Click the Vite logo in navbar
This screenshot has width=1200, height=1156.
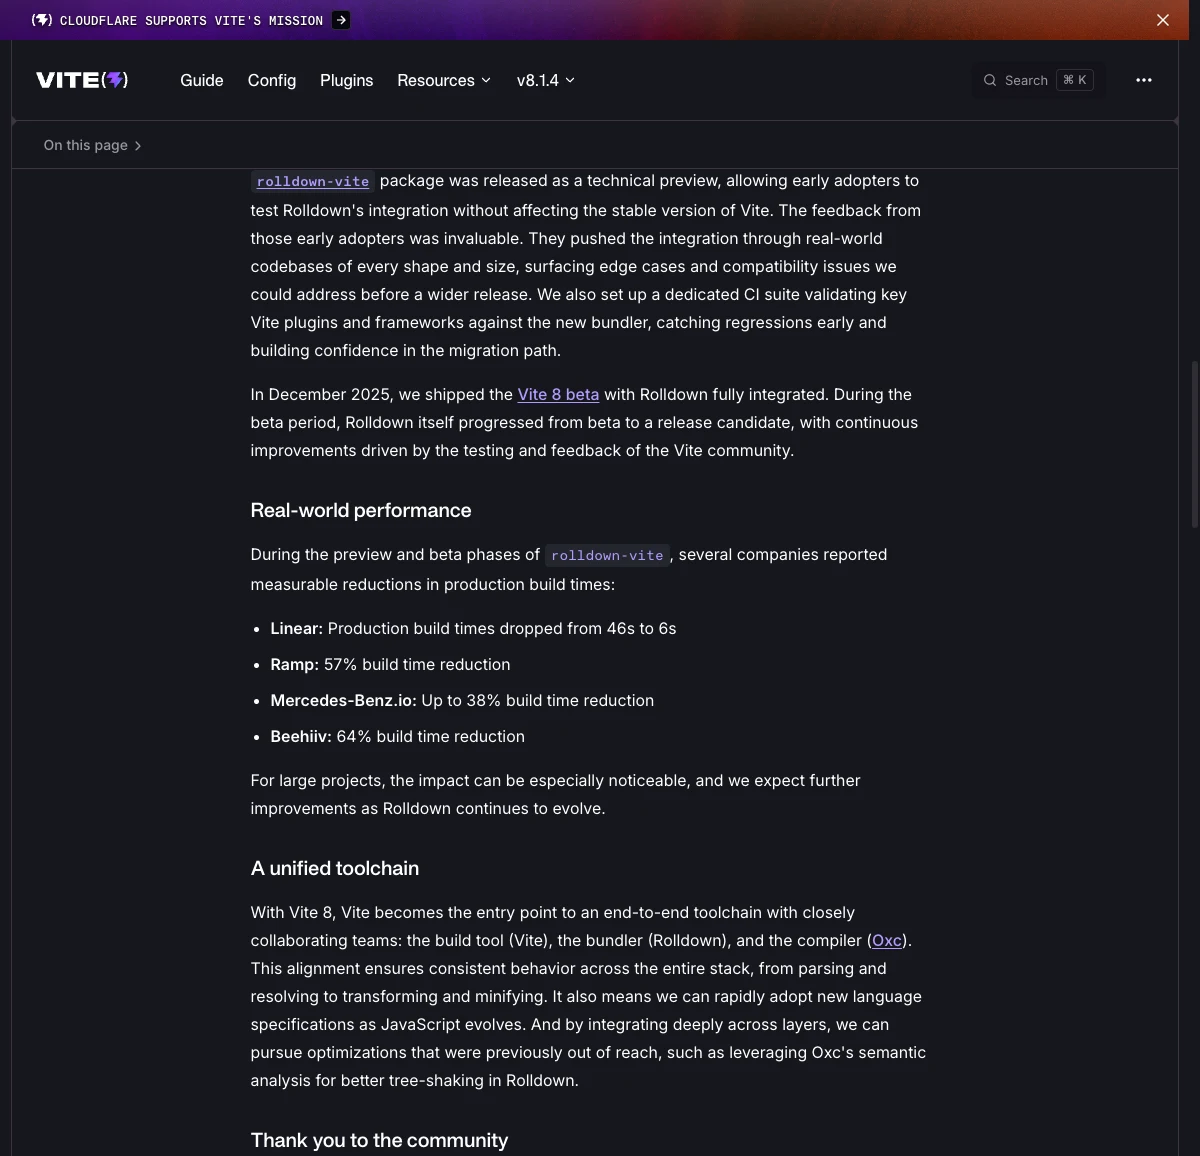(82, 80)
